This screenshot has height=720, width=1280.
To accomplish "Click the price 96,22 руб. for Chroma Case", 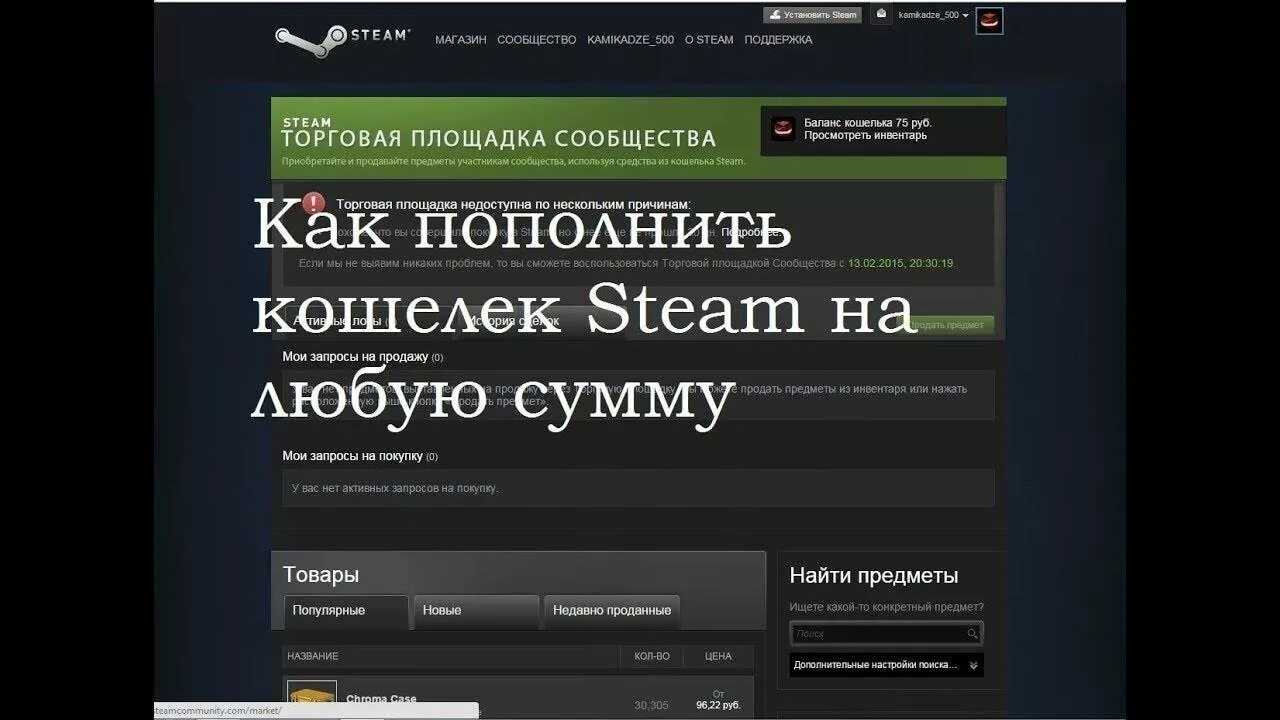I will (717, 705).
